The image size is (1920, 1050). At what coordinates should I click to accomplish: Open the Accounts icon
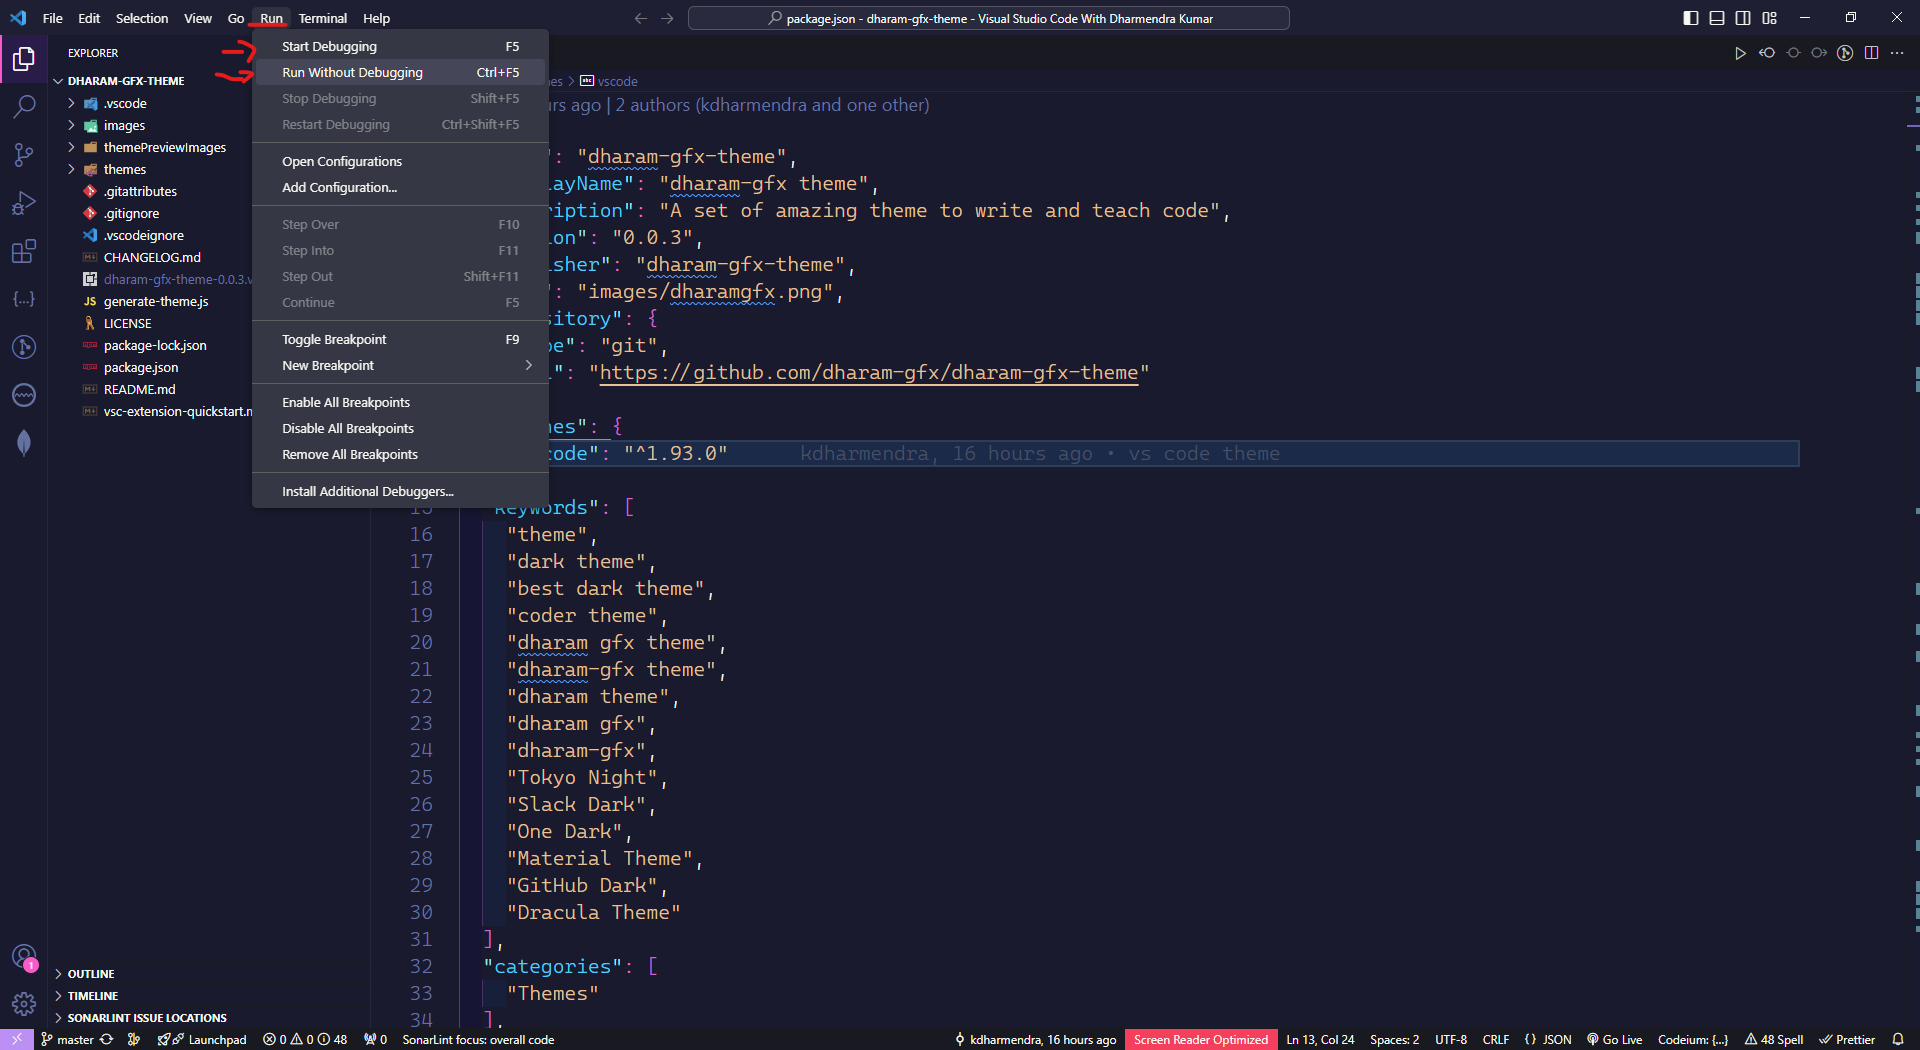[x=24, y=957]
